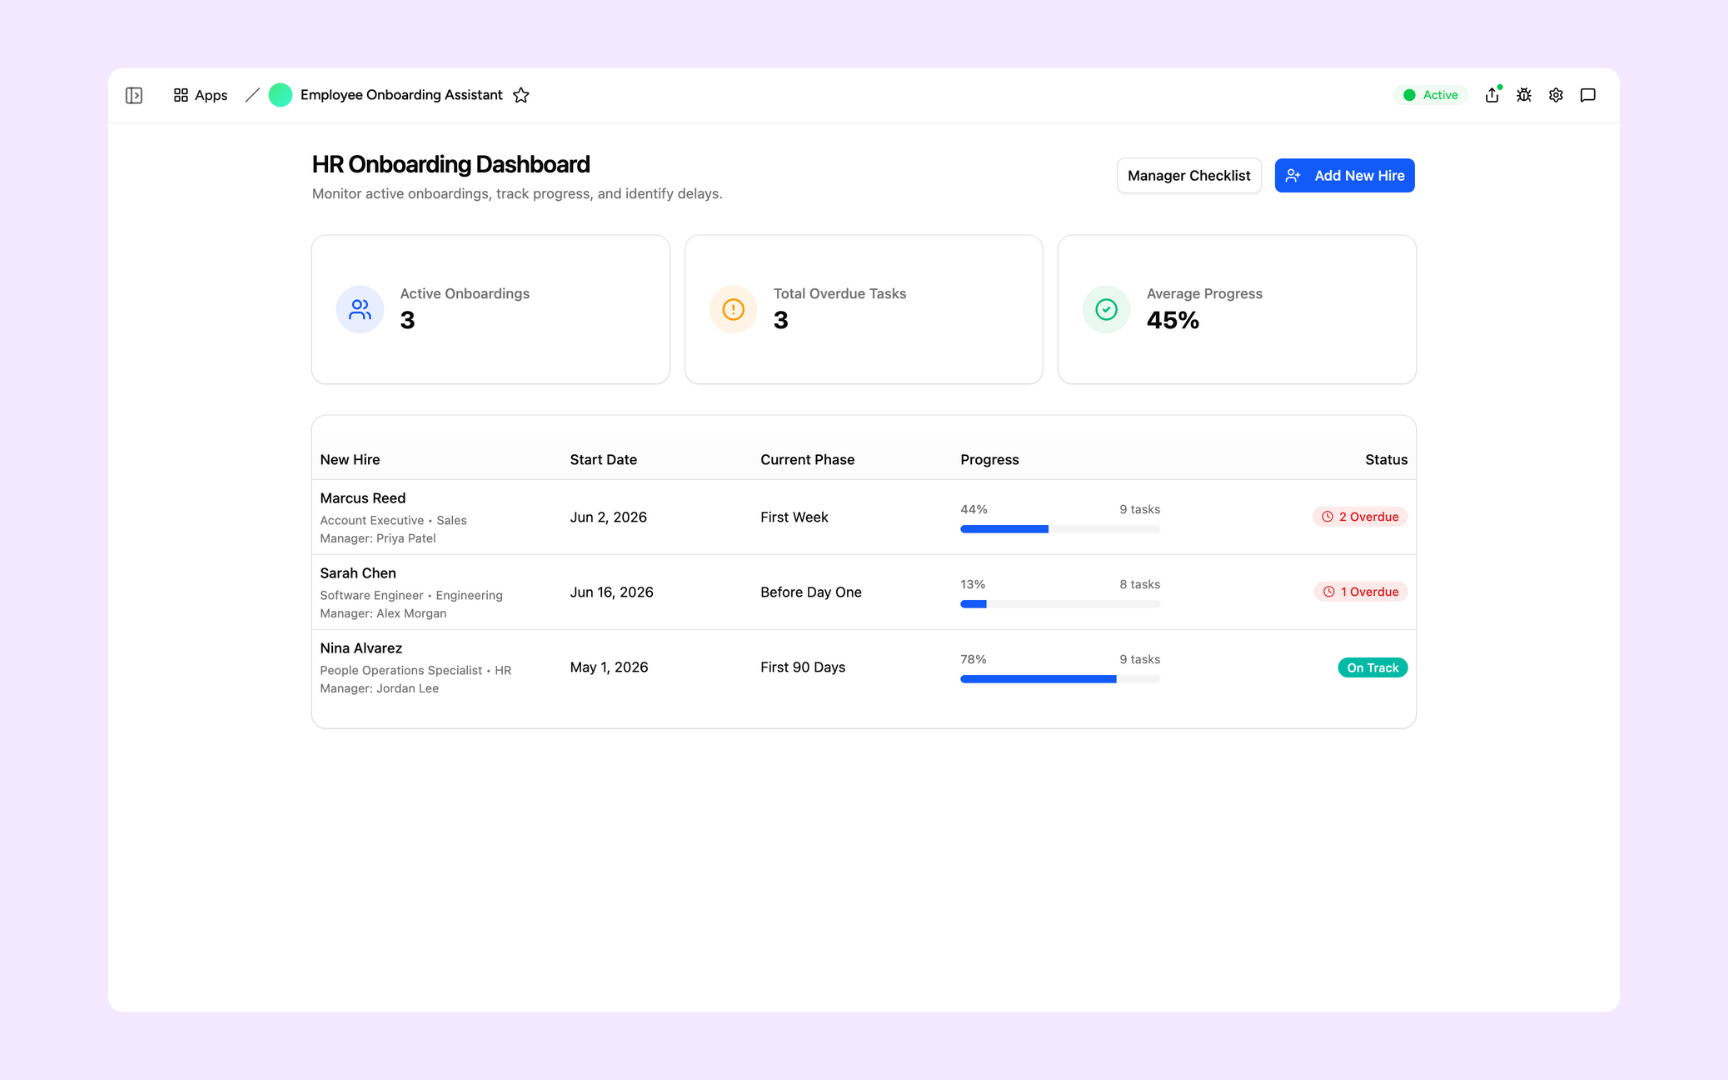The image size is (1728, 1080).
Task: Click the share/export icon
Action: [1492, 95]
